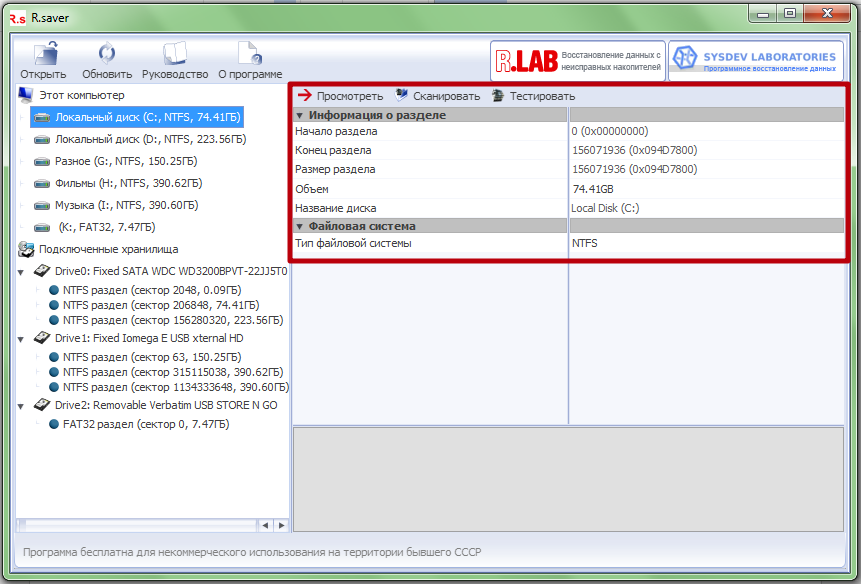
Task: Click the Тестировать button
Action: click(x=533, y=96)
